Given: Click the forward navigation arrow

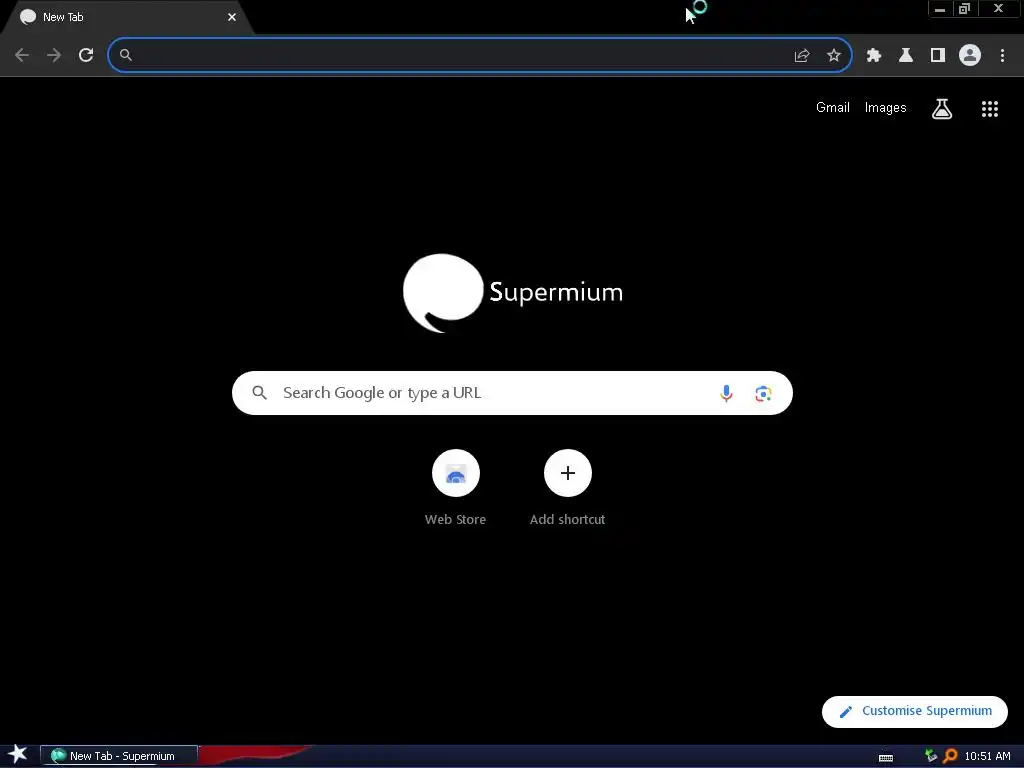Looking at the screenshot, I should pos(54,55).
